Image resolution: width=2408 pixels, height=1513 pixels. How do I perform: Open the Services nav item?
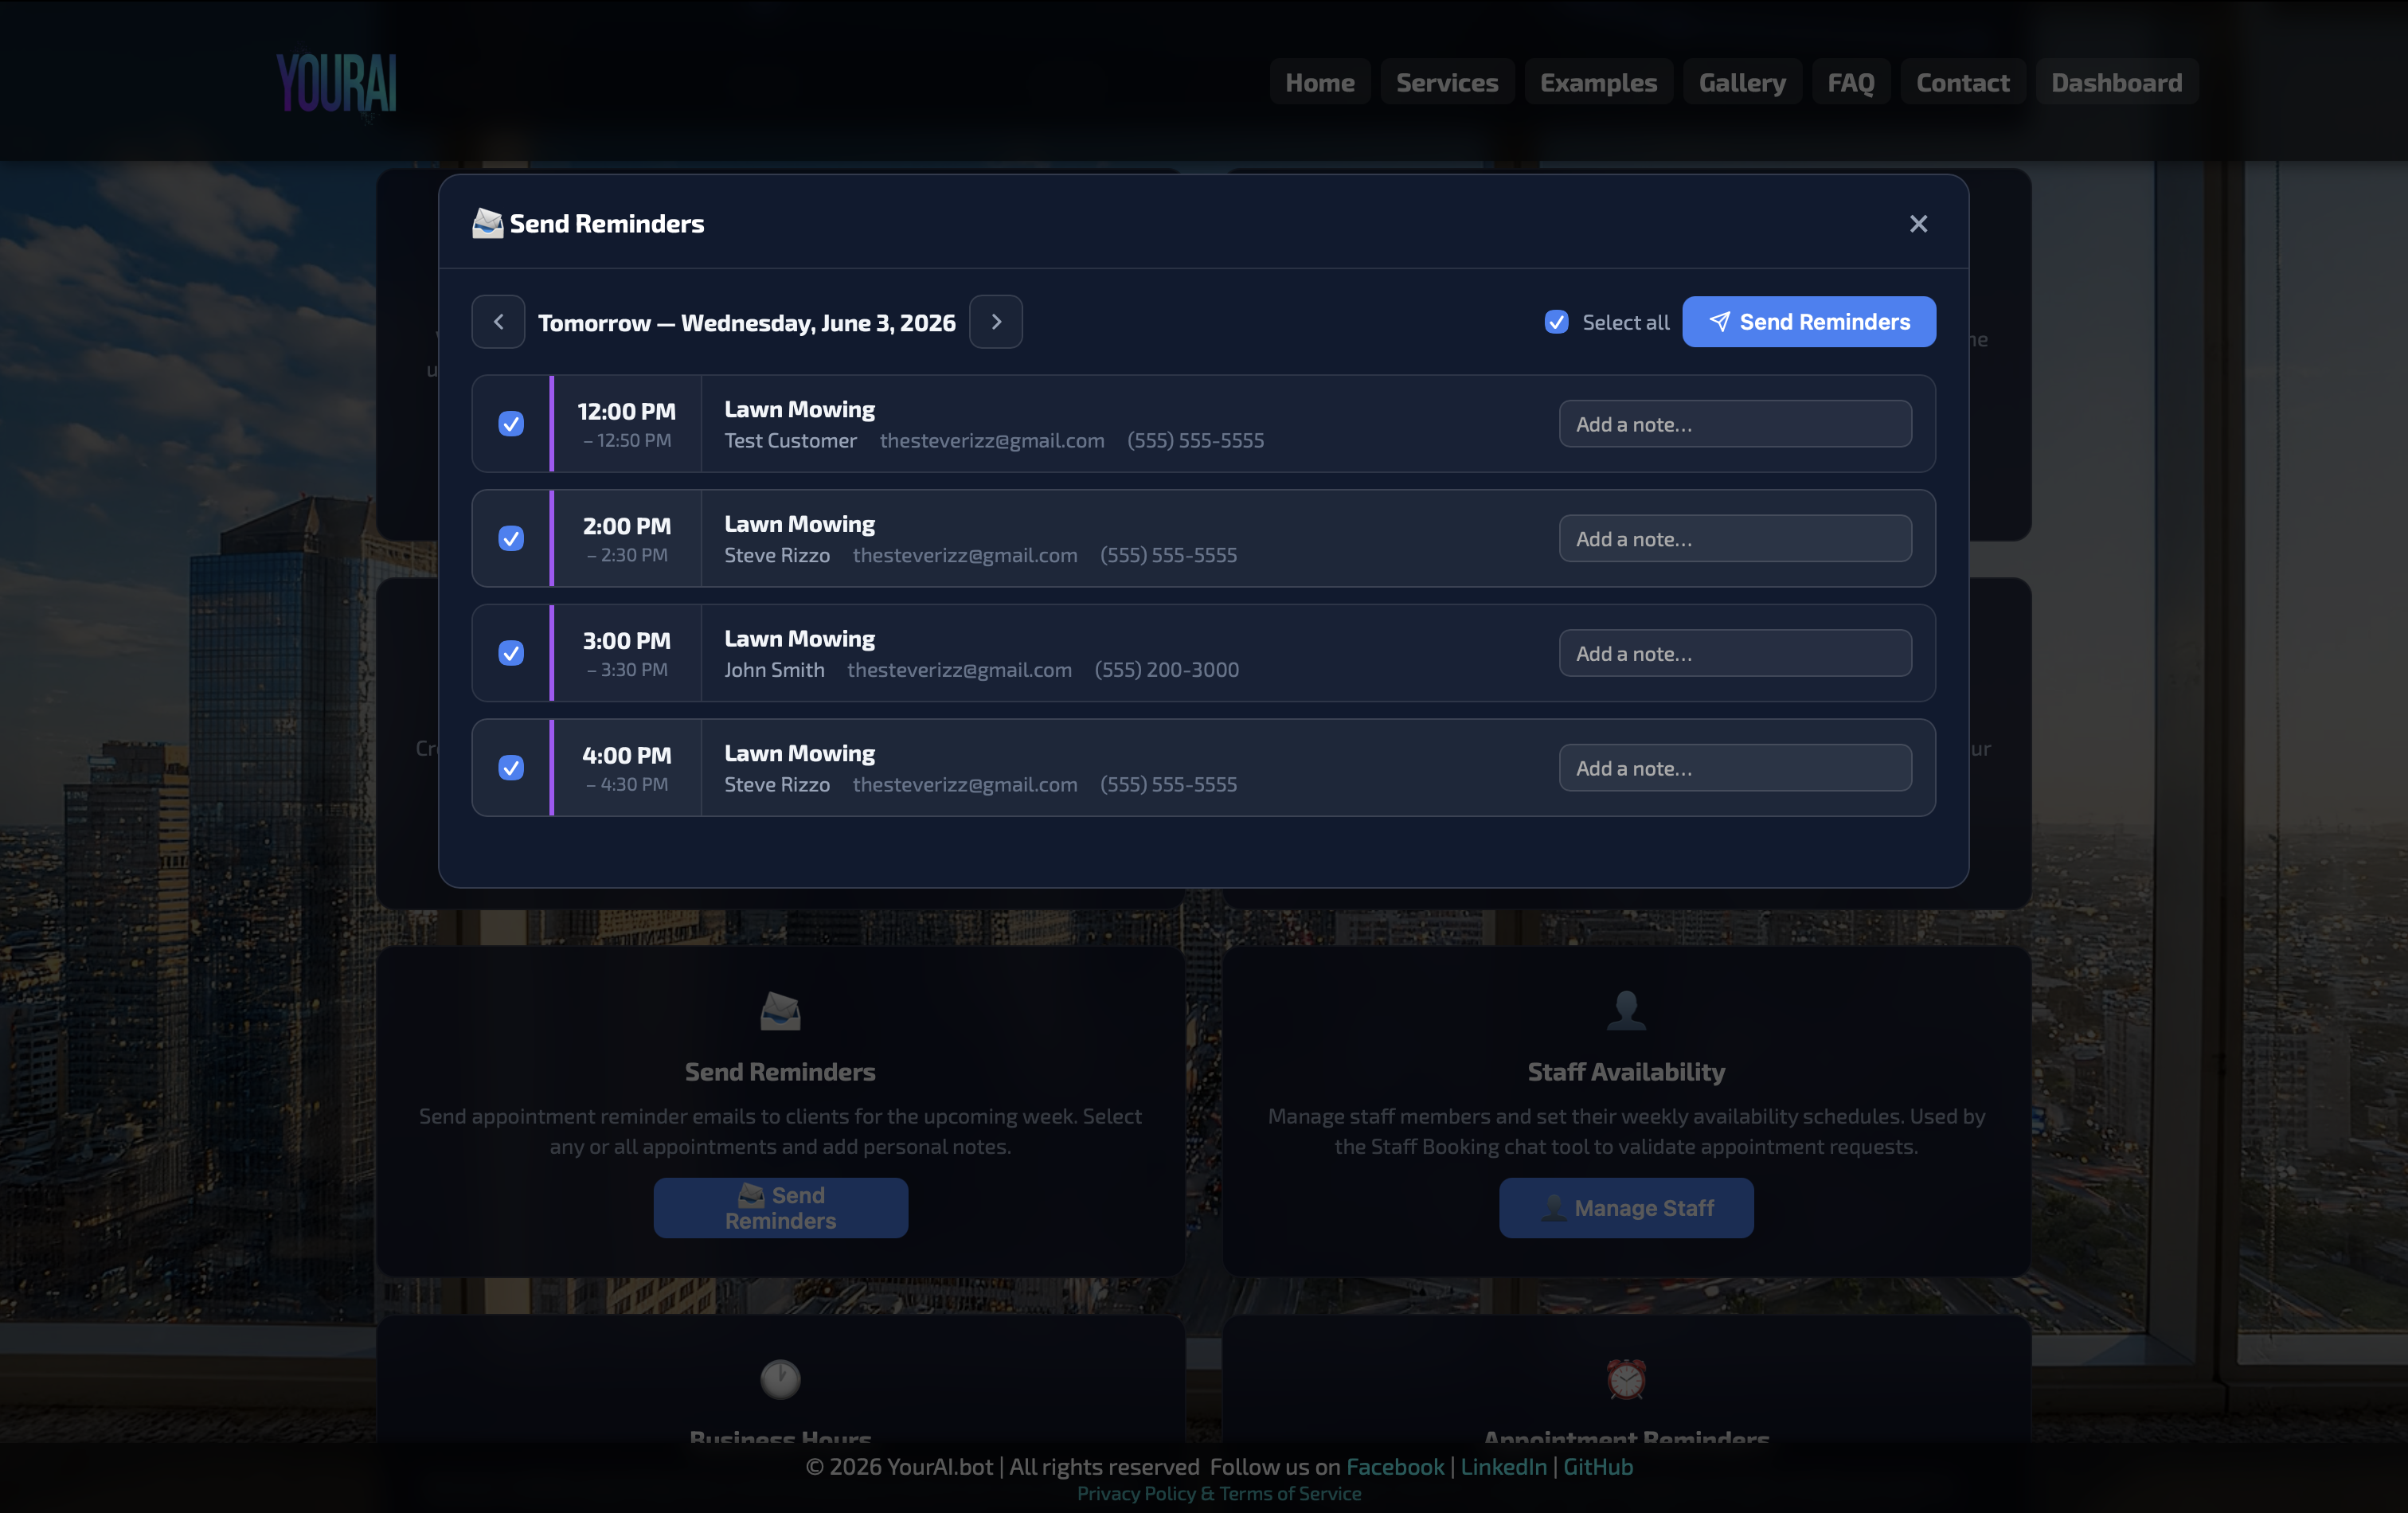1446,82
